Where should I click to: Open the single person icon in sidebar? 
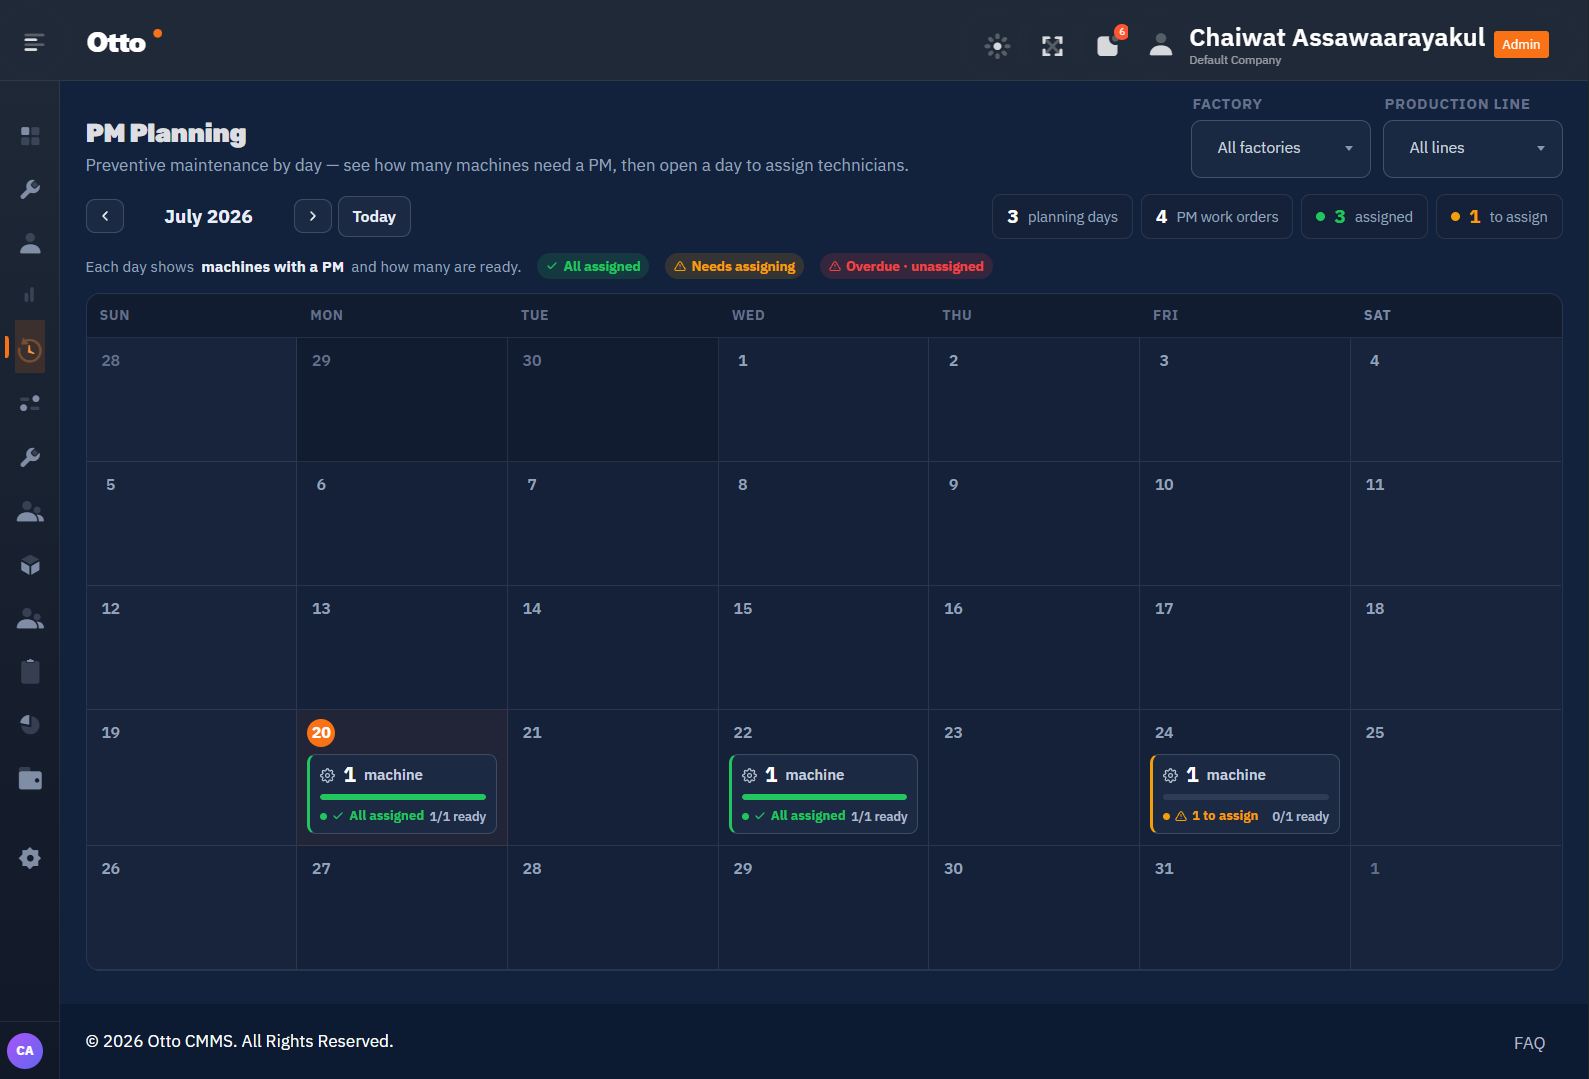coord(30,243)
